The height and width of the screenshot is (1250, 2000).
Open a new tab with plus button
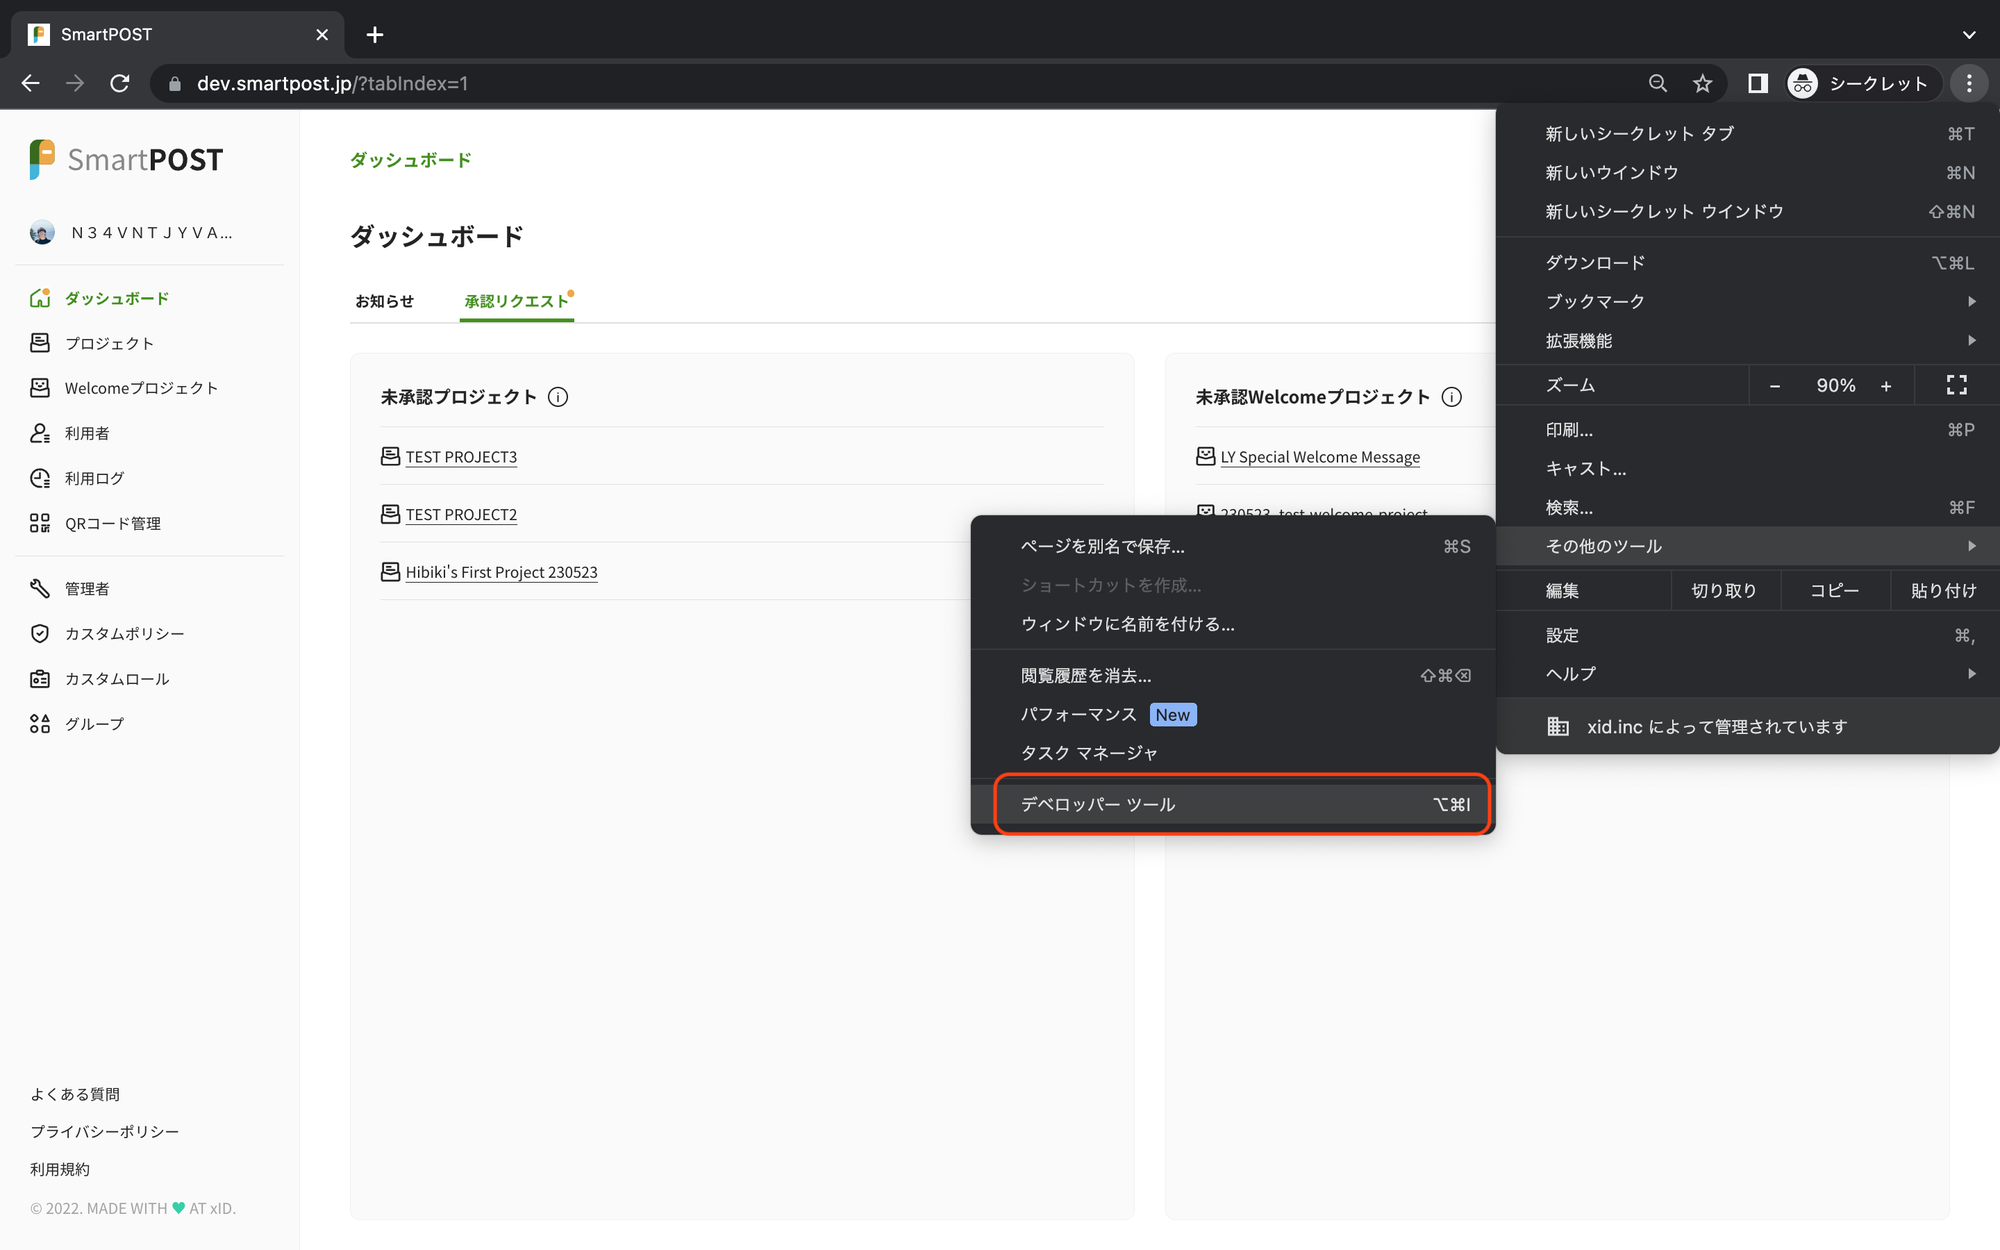(375, 35)
